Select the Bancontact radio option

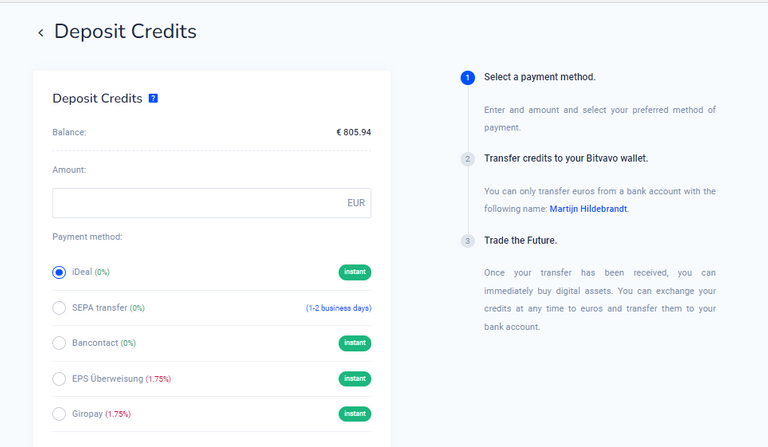(59, 343)
